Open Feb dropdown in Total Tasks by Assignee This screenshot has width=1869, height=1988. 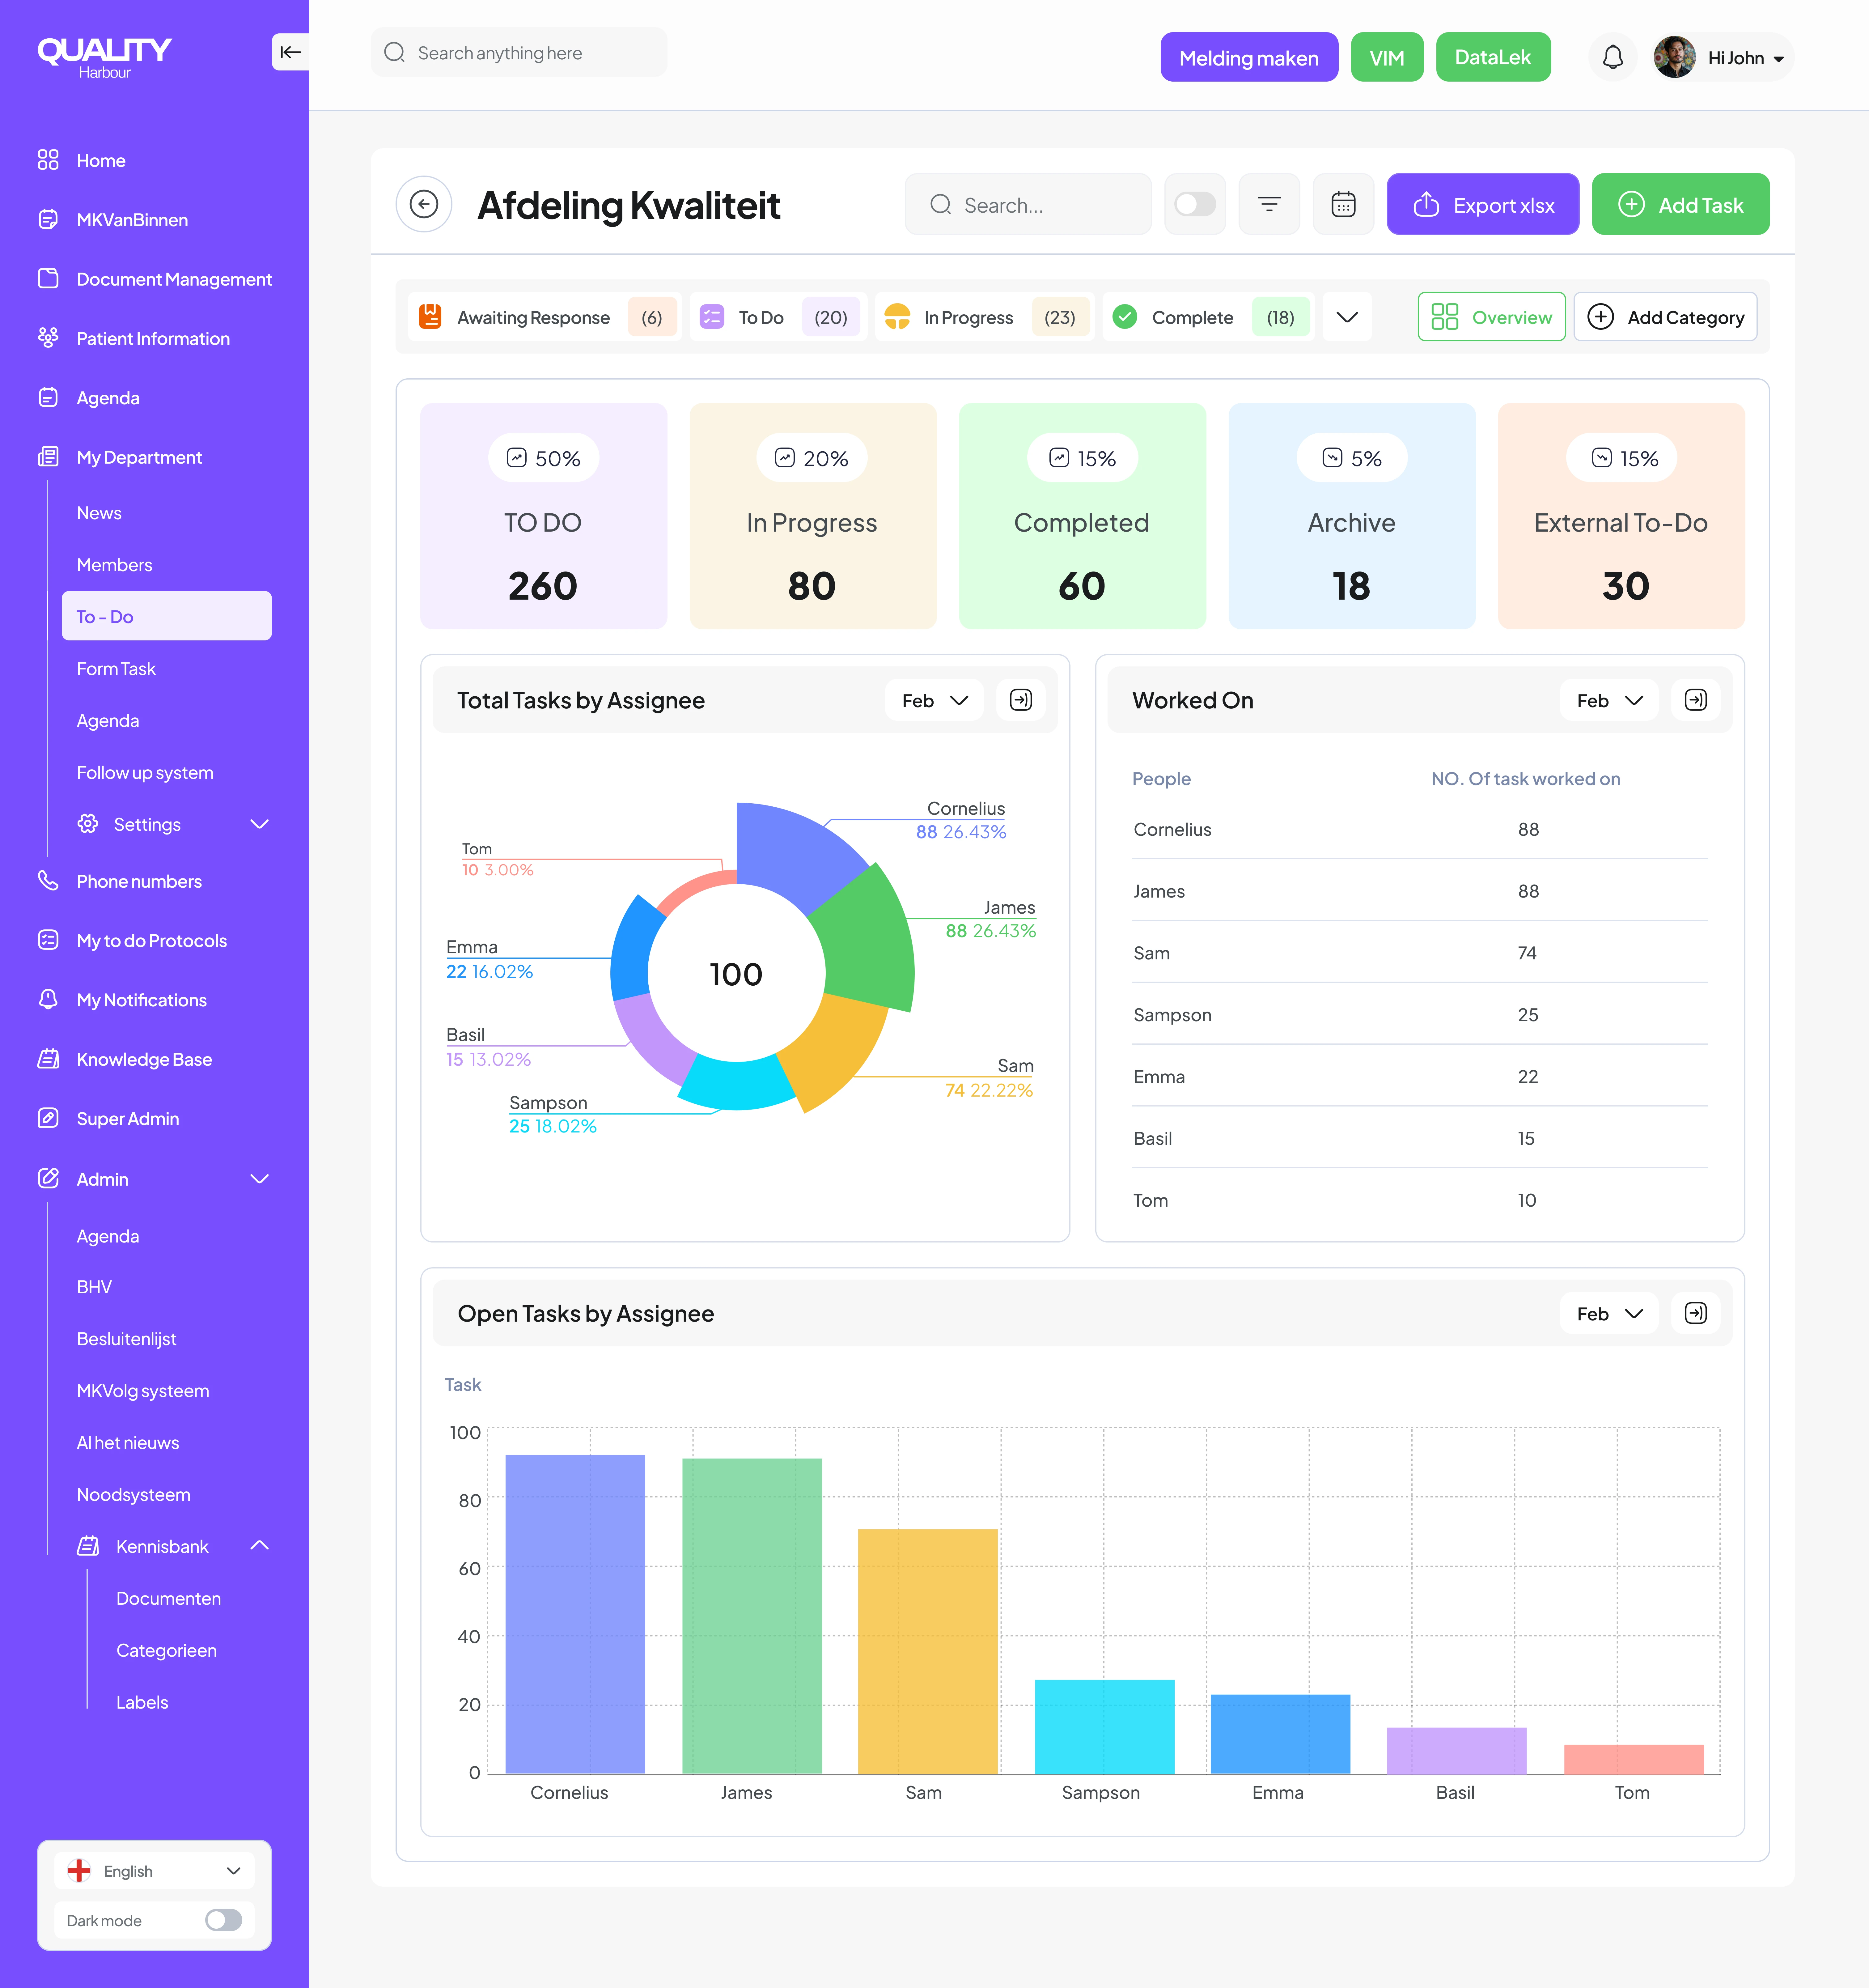pyautogui.click(x=934, y=700)
